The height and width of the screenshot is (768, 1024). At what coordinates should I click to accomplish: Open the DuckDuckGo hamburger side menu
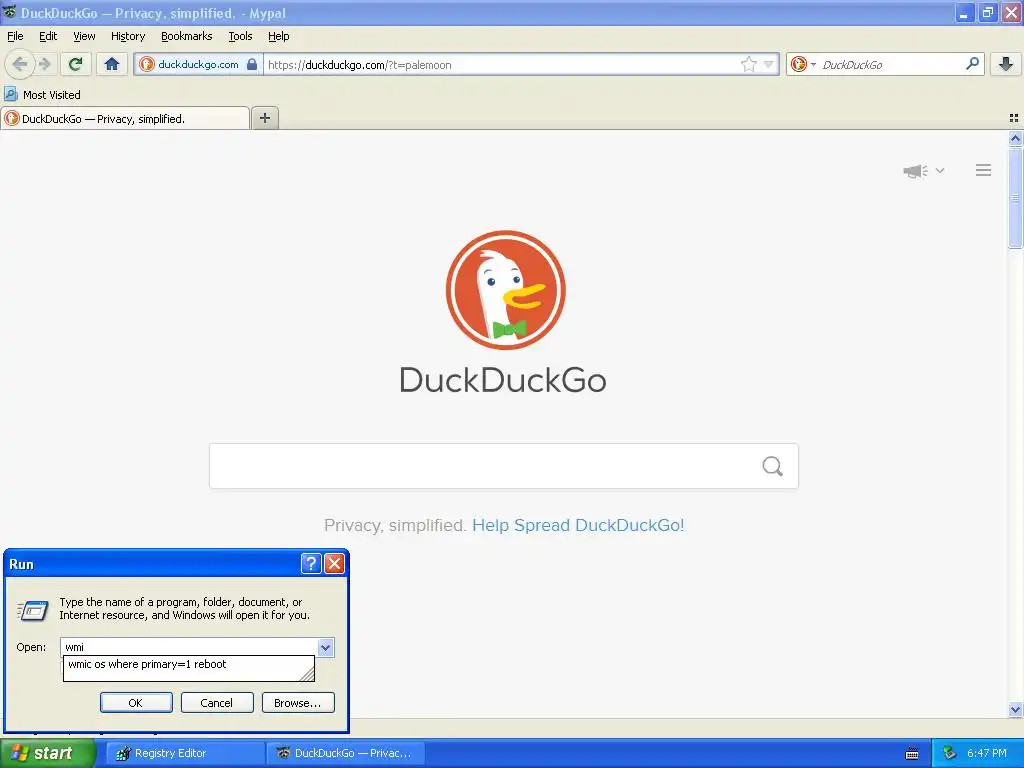[984, 170]
